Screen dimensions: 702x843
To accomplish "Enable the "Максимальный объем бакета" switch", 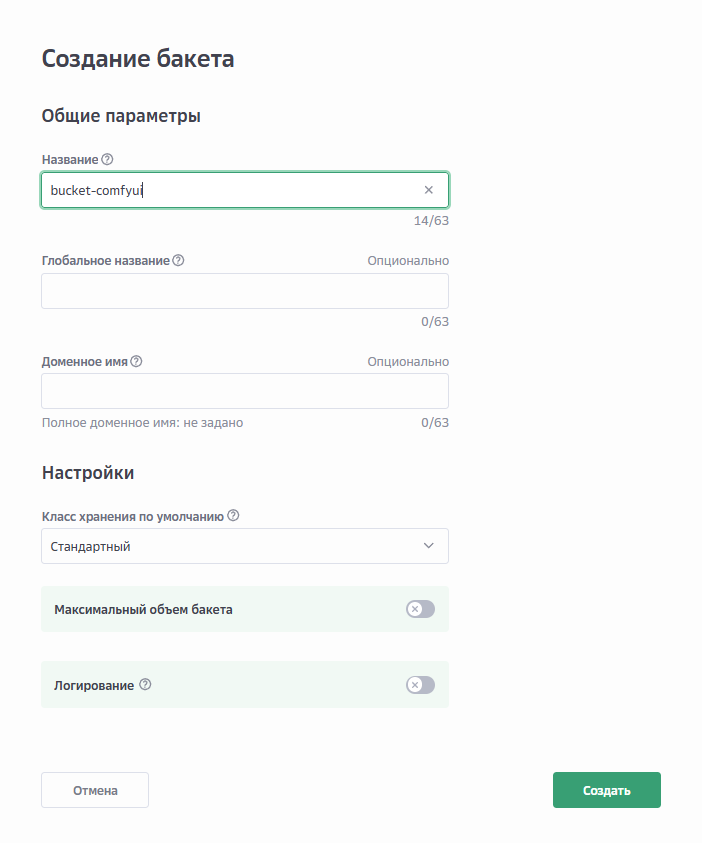I will coord(420,609).
